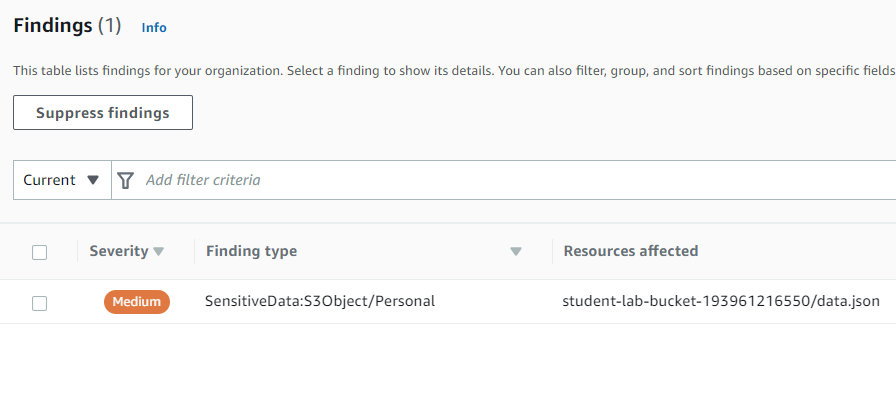
Task: Open the SensitiveData:S3Object/Personal finding
Action: (320, 301)
